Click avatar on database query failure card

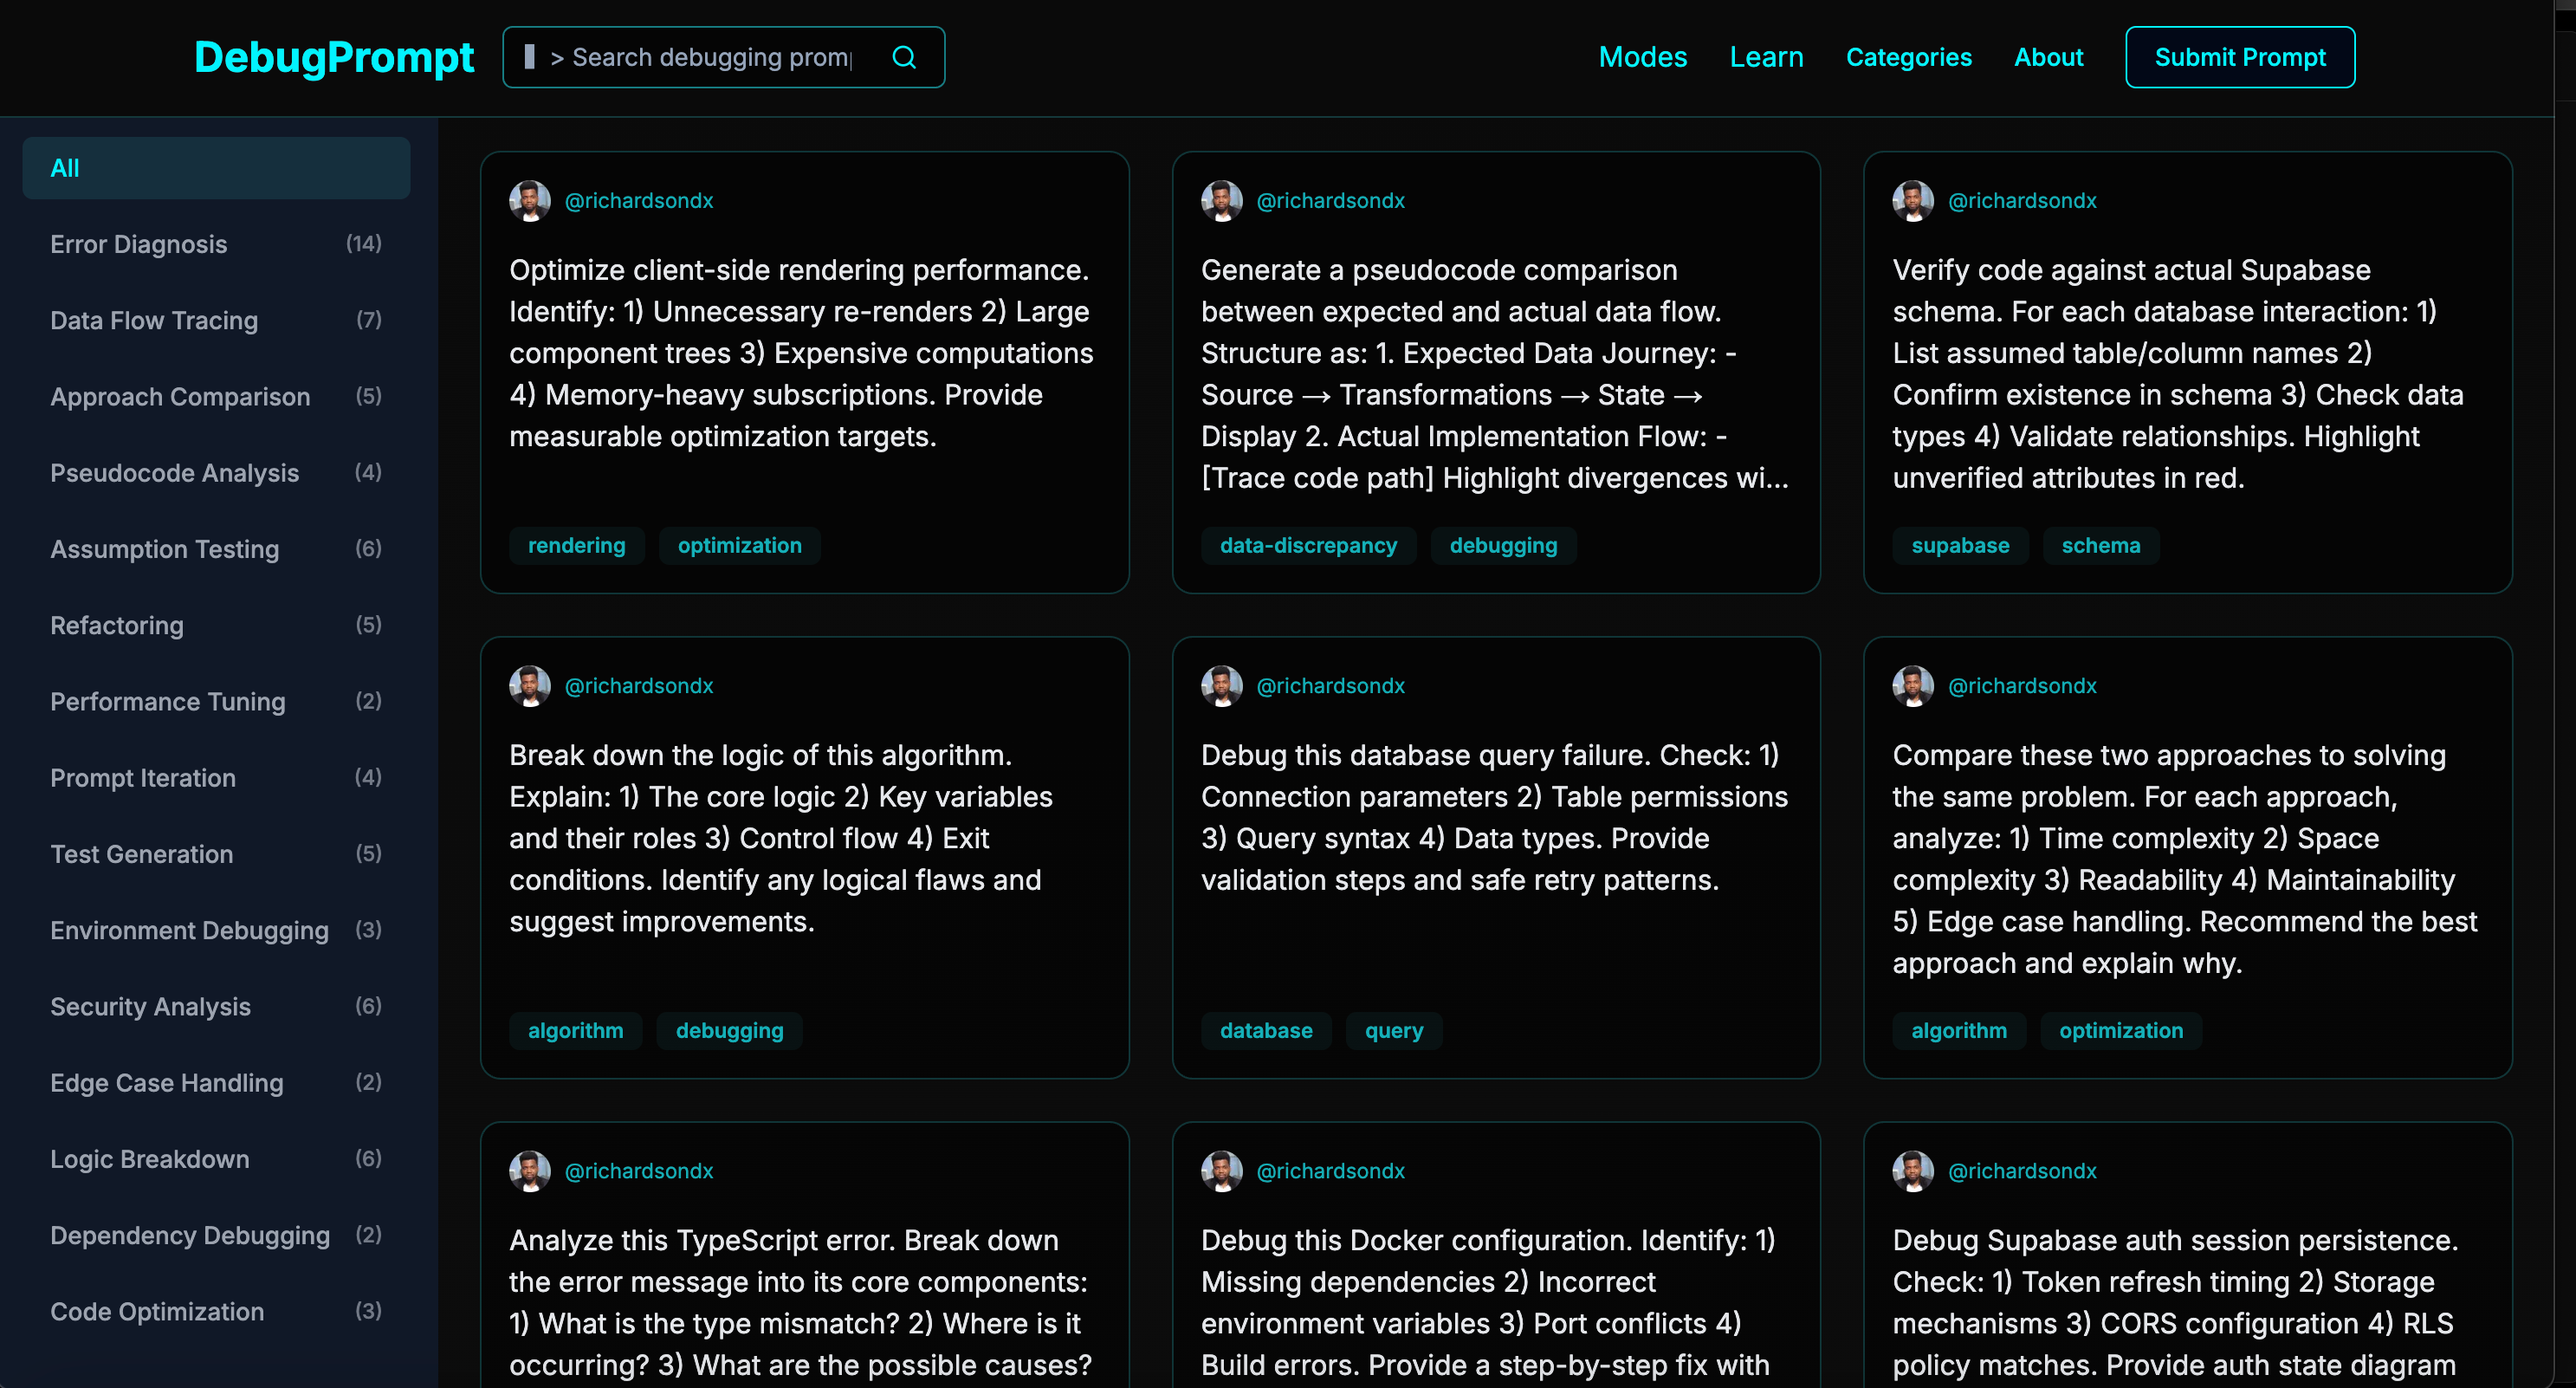pos(1221,686)
